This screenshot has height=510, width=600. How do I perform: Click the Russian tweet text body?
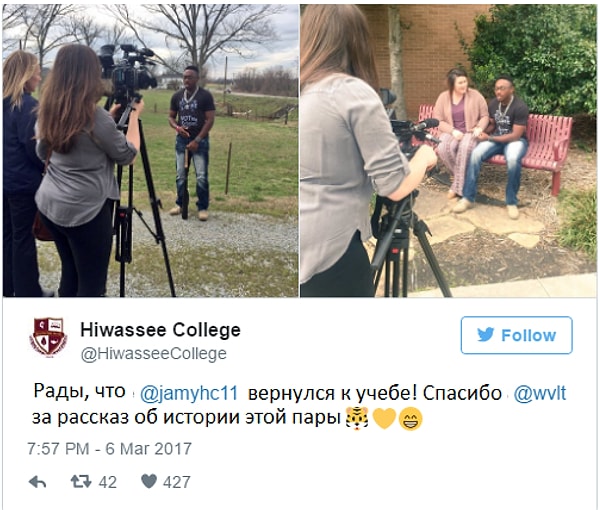click(x=299, y=405)
